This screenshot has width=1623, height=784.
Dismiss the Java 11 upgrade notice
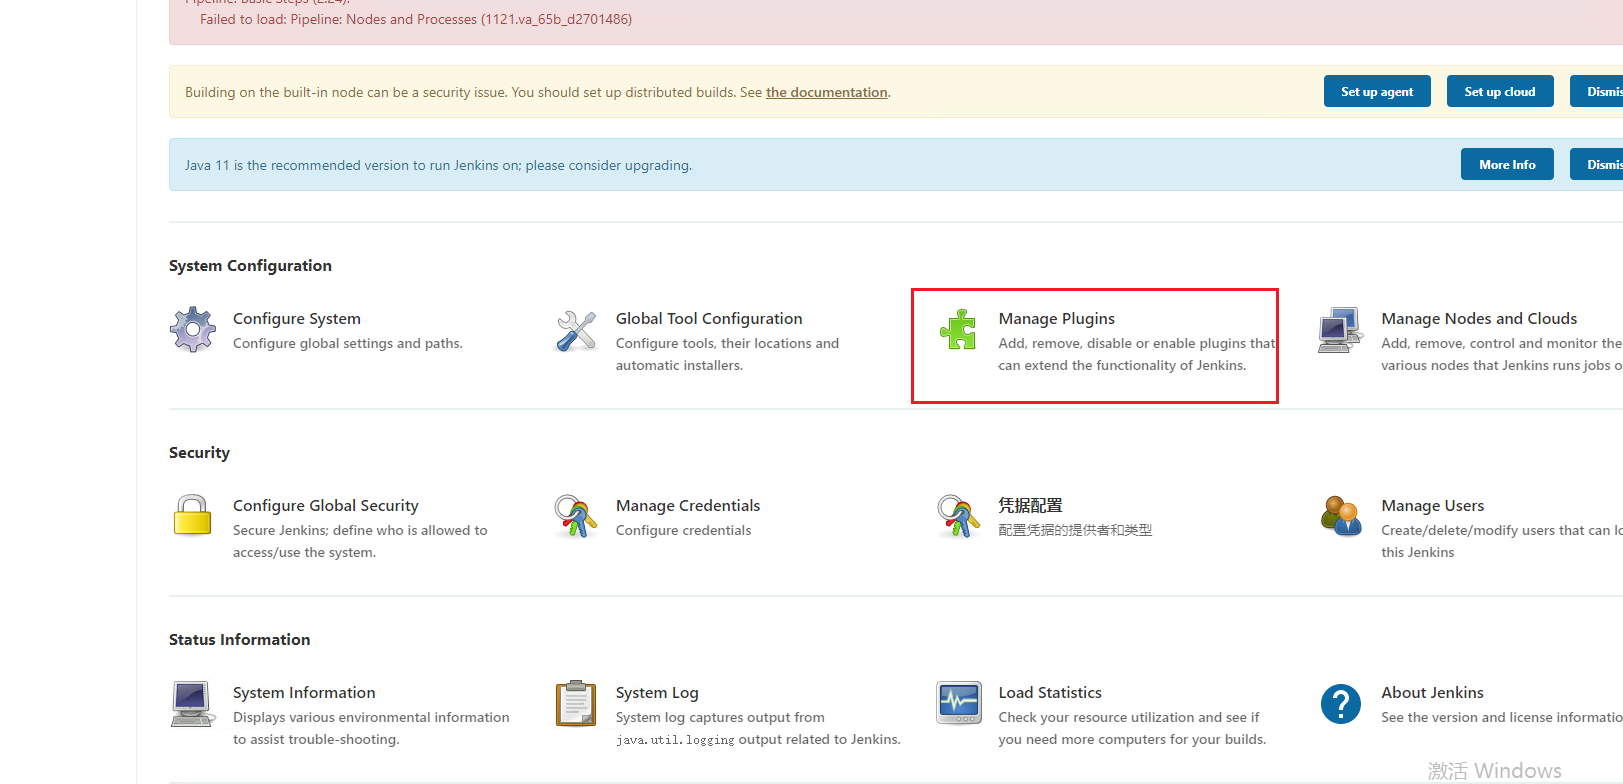click(1597, 164)
